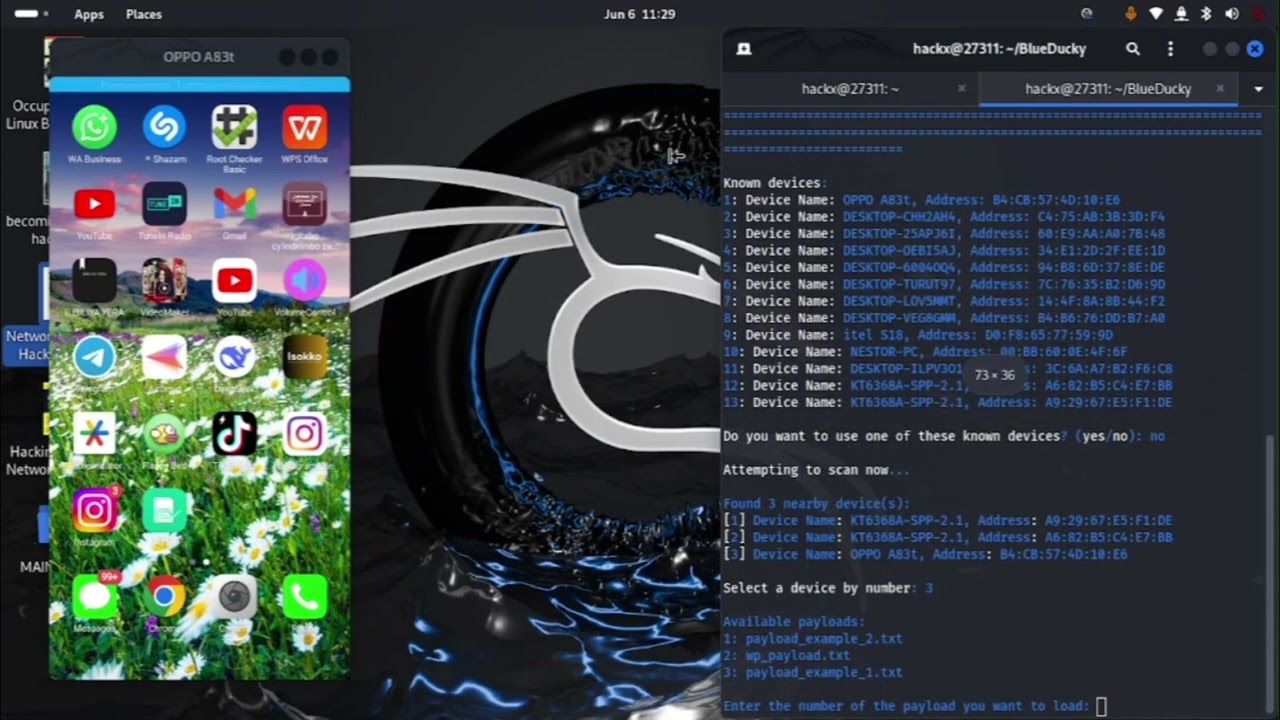
Task: Close the hackx@27311: ~ tab
Action: point(962,88)
